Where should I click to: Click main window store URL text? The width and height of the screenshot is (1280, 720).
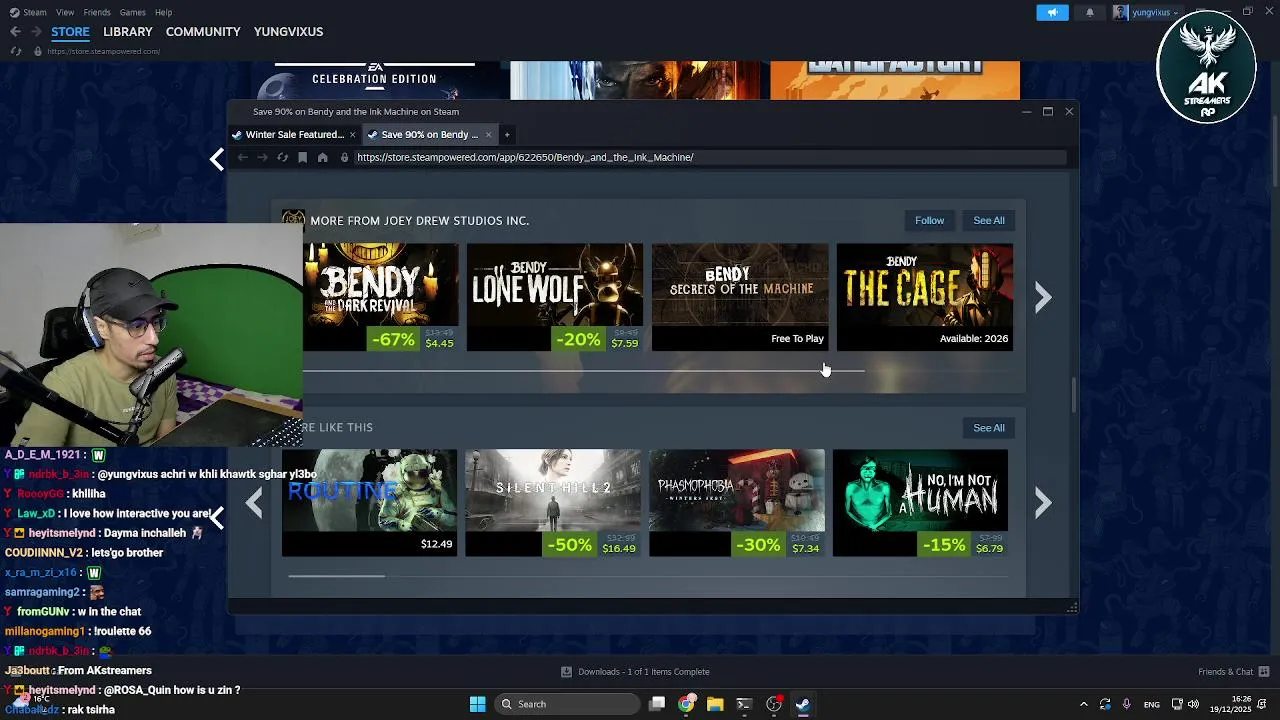pyautogui.click(x=103, y=51)
